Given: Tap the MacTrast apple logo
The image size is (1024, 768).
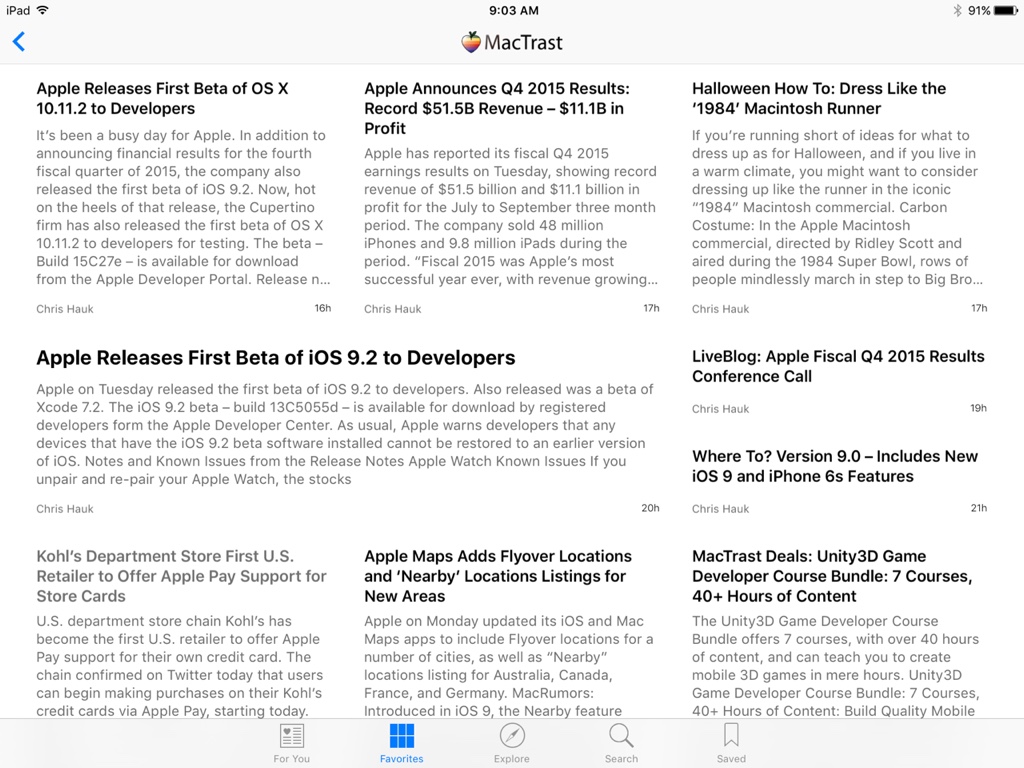Looking at the screenshot, I should 471,42.
